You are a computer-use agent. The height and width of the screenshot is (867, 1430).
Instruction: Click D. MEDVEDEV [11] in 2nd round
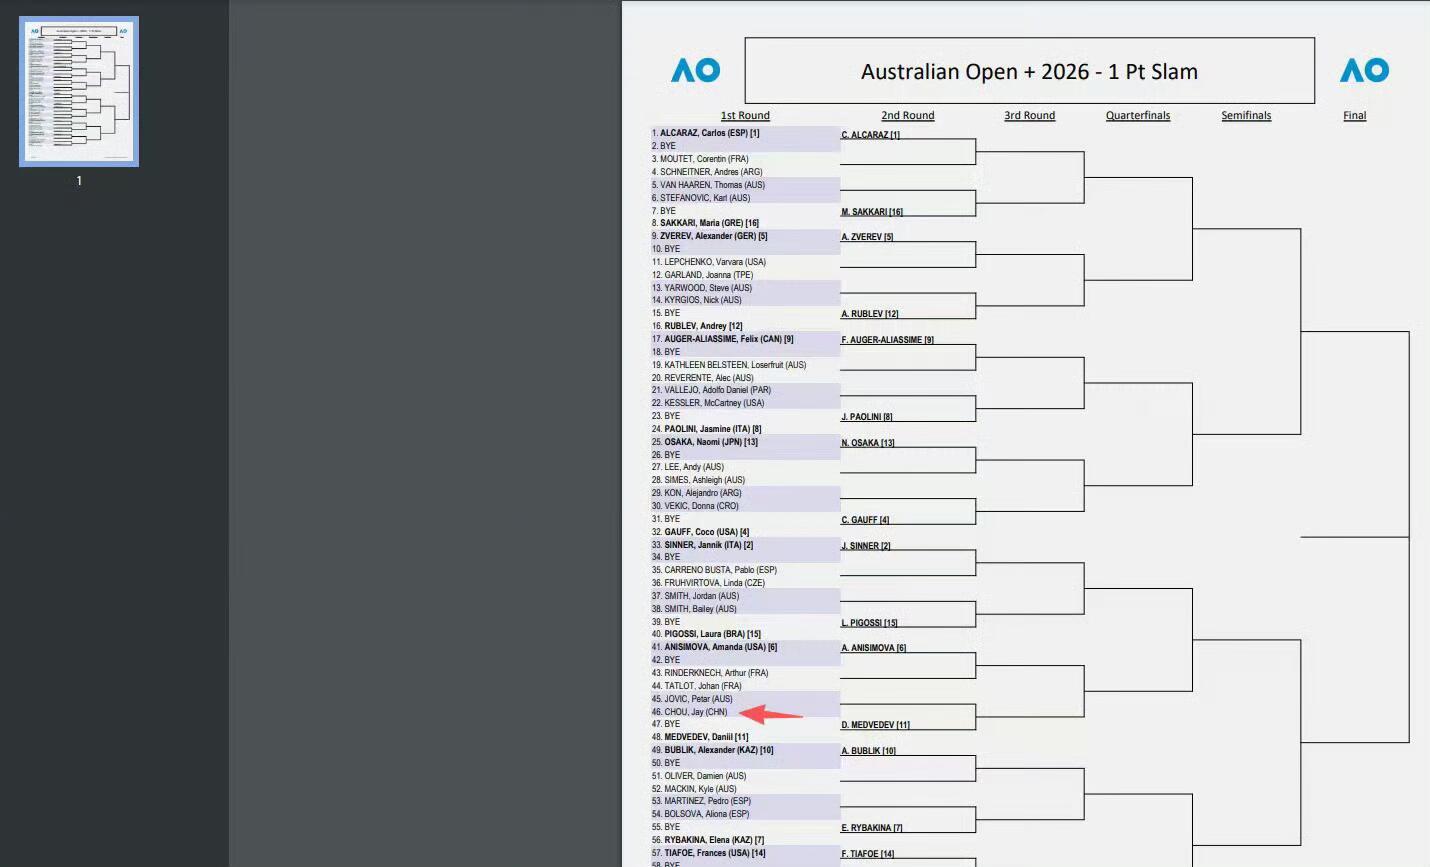coord(876,725)
